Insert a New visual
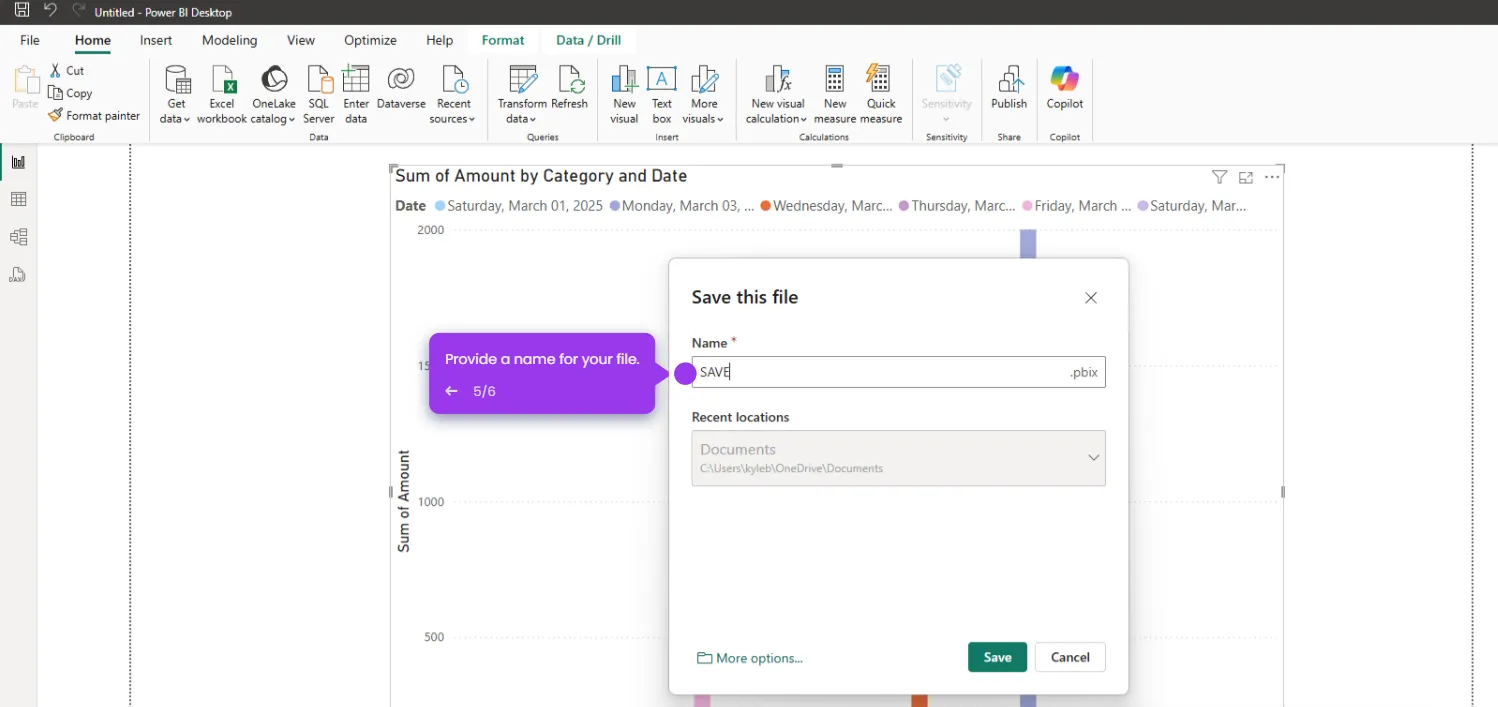Viewport: 1498px width, 707px height. (624, 95)
